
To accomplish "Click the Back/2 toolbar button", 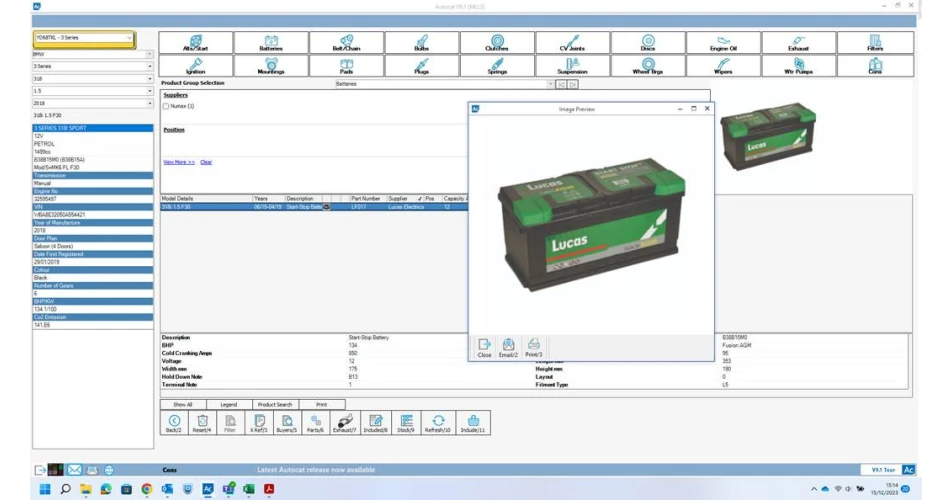I will pos(174,423).
